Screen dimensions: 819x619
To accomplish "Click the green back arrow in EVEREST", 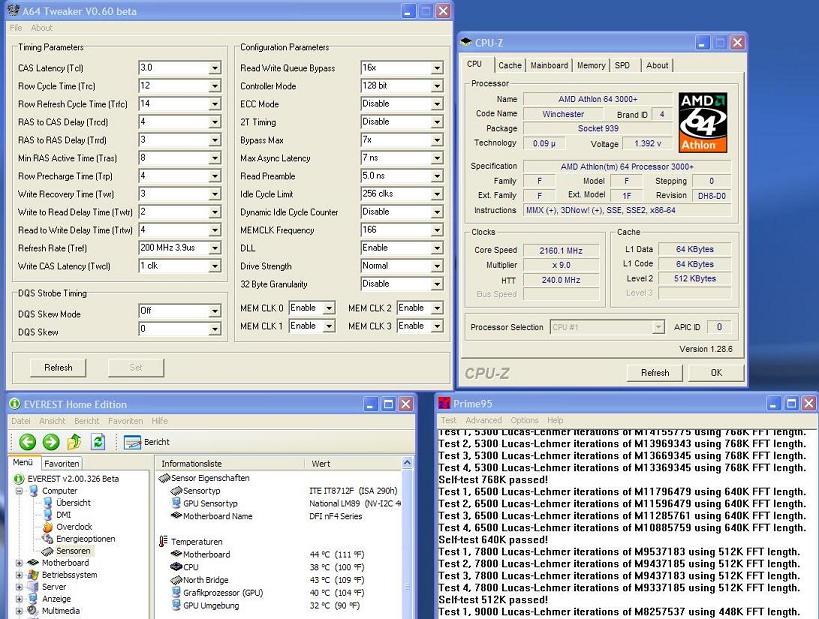I will 27,442.
